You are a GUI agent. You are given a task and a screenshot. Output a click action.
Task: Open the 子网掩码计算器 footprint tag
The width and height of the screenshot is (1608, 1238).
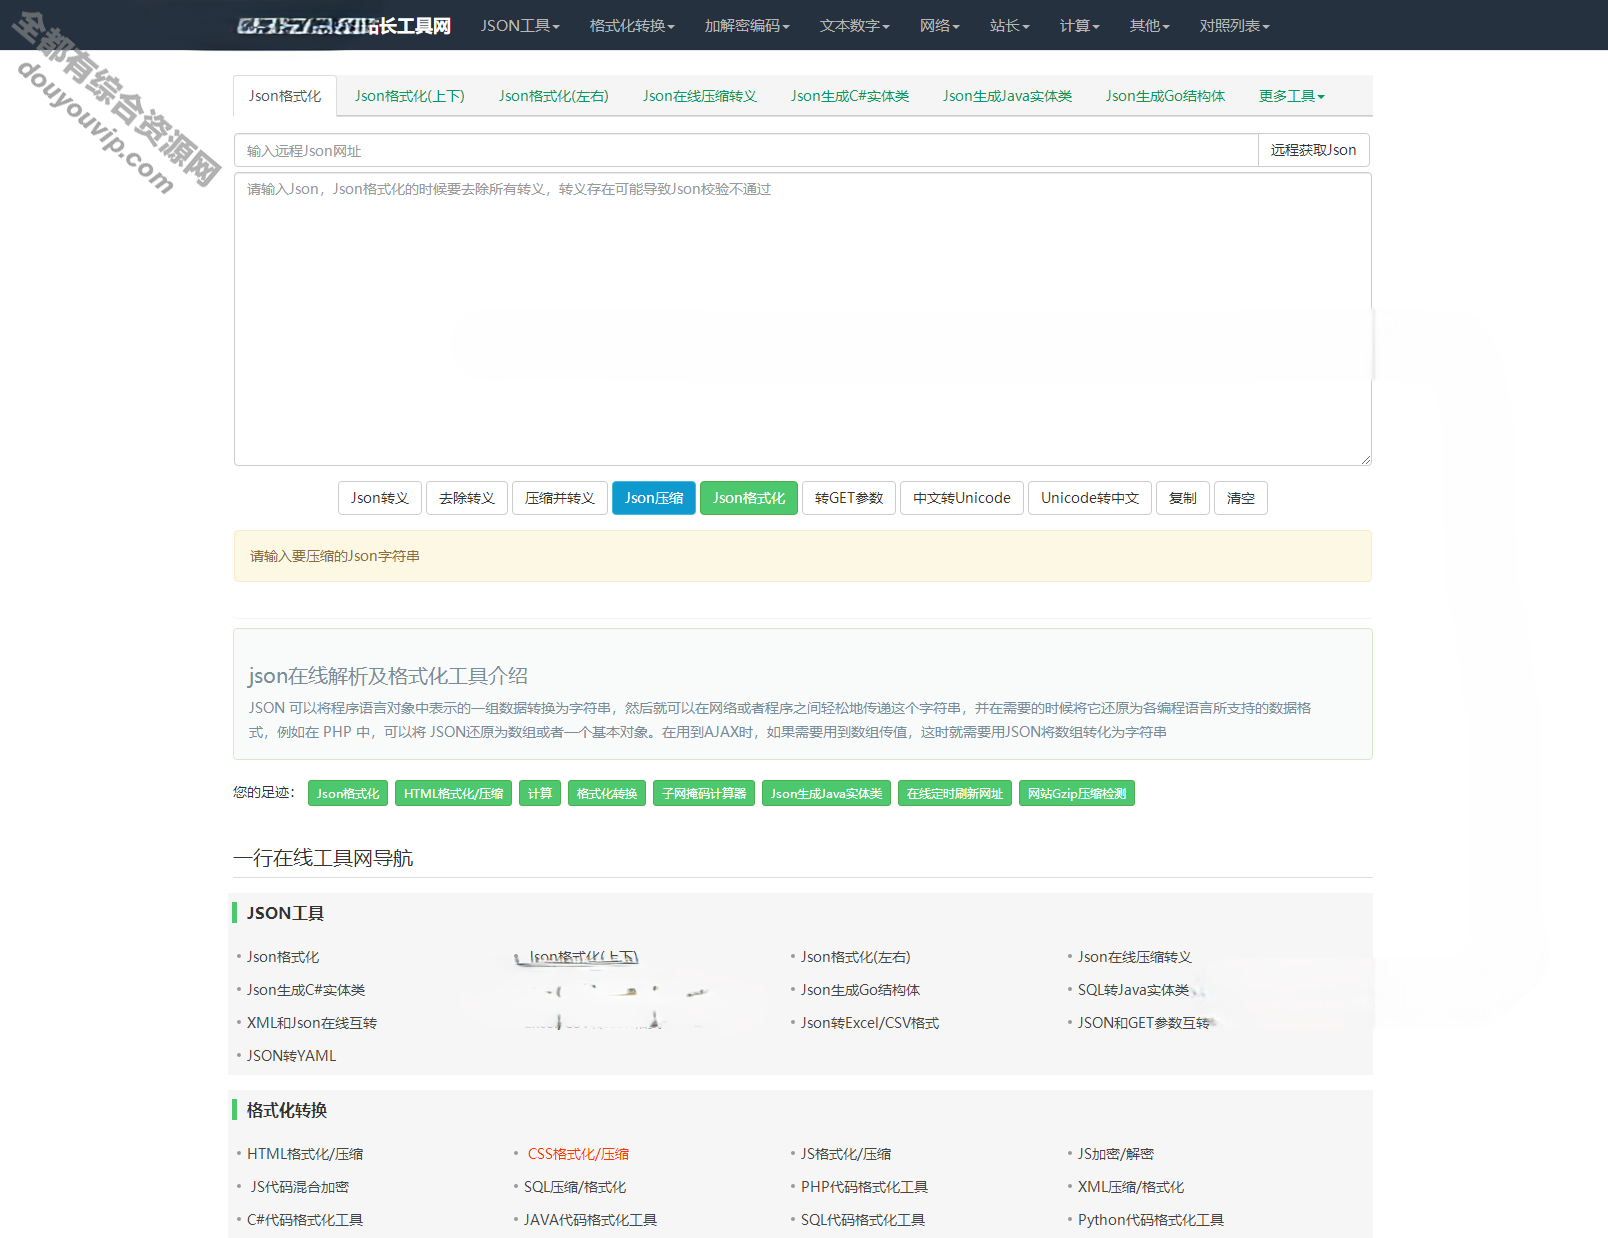tap(704, 793)
